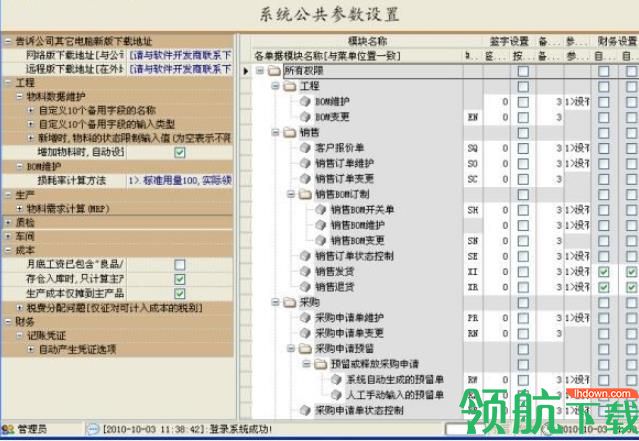The width and height of the screenshot is (639, 441).
Task: Collapse the 采购申请预留 folder node
Action: (x=291, y=348)
